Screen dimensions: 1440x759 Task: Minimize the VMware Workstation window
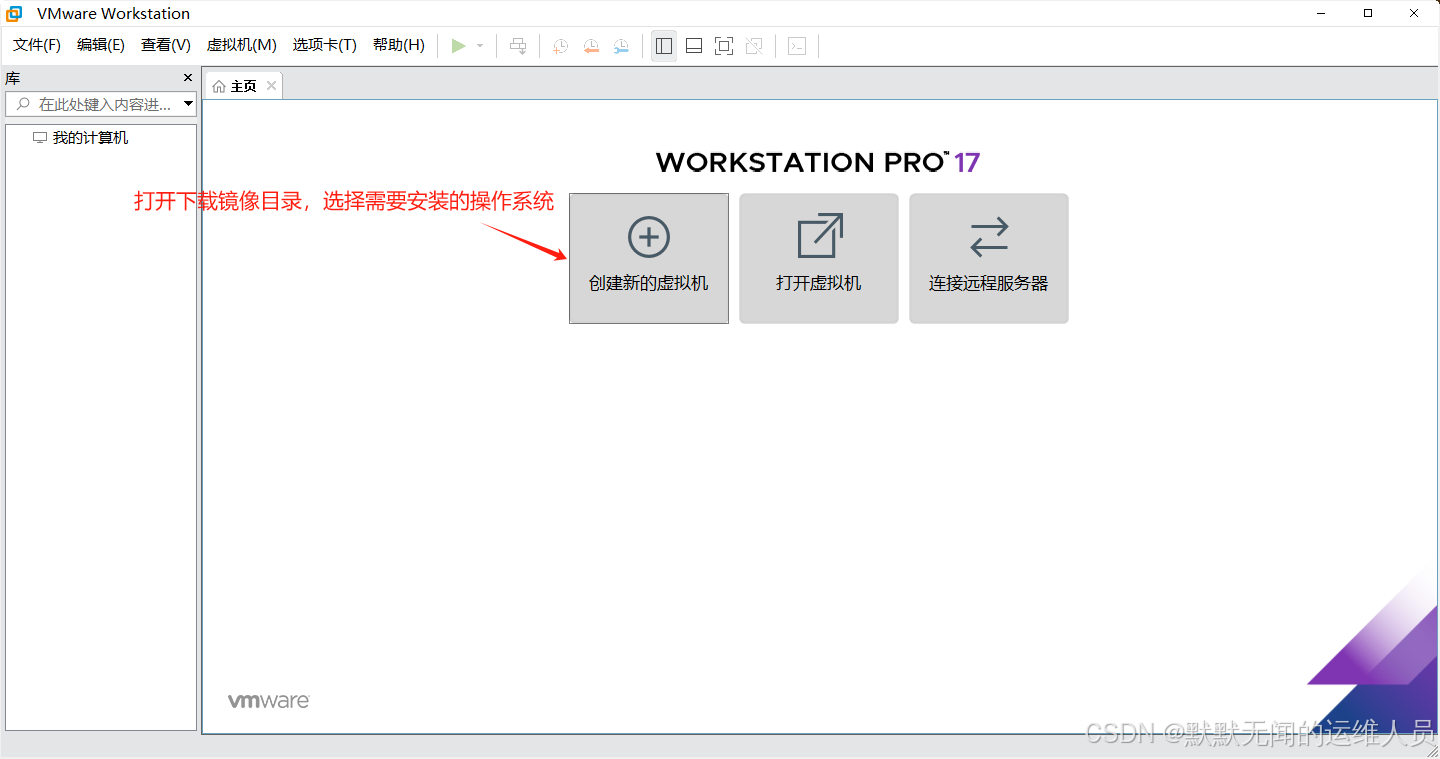click(1319, 13)
